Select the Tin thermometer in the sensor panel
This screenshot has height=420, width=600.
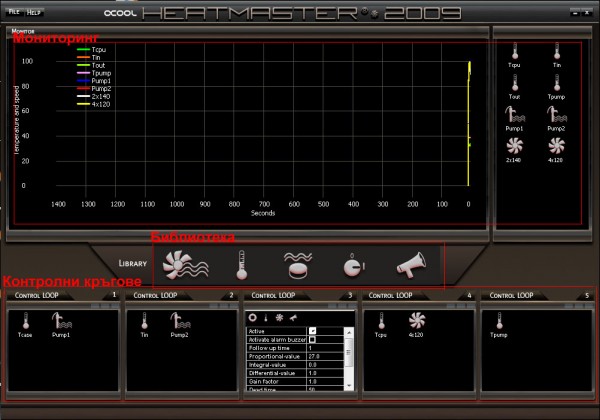click(557, 51)
